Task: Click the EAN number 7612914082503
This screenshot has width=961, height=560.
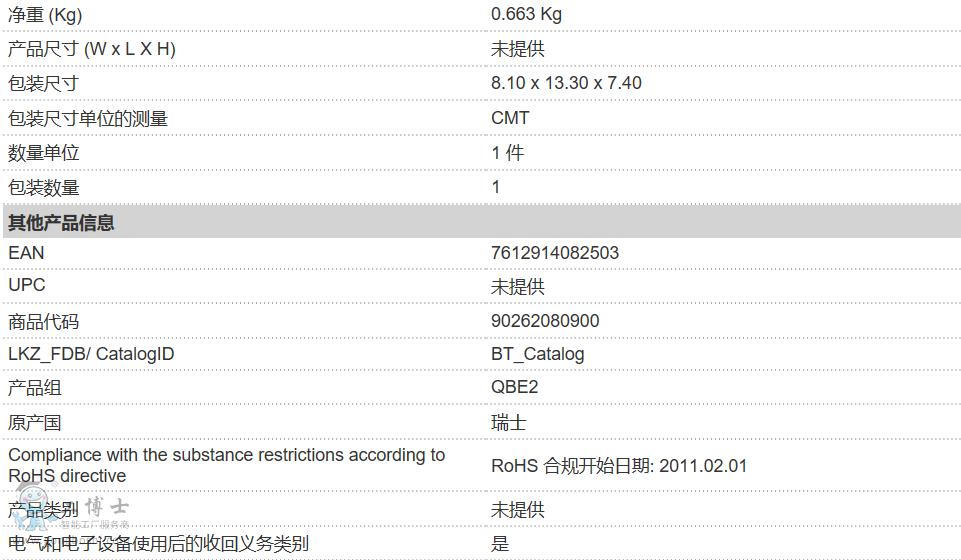Action: (555, 253)
